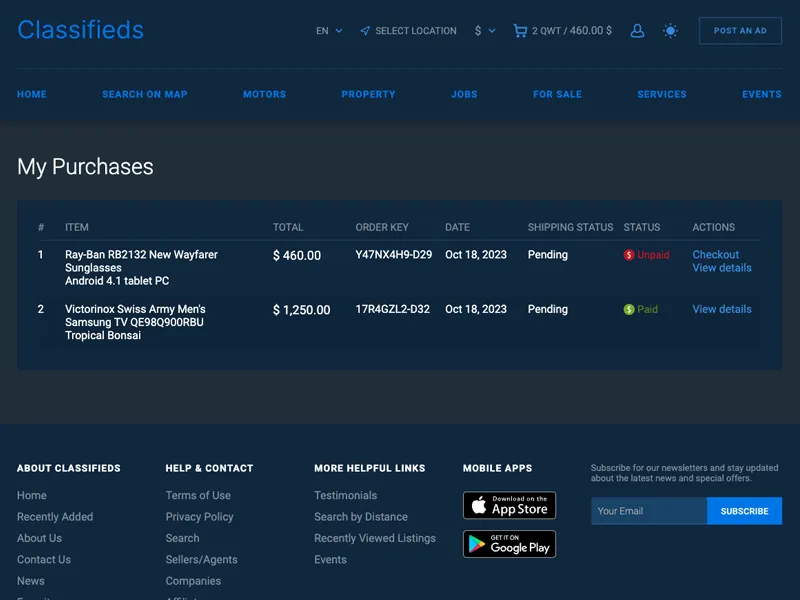Click the Item column header
The height and width of the screenshot is (600, 800).
click(77, 228)
